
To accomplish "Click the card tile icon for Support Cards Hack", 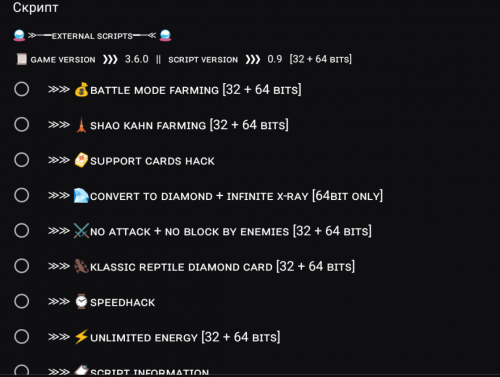I will click(x=81, y=160).
